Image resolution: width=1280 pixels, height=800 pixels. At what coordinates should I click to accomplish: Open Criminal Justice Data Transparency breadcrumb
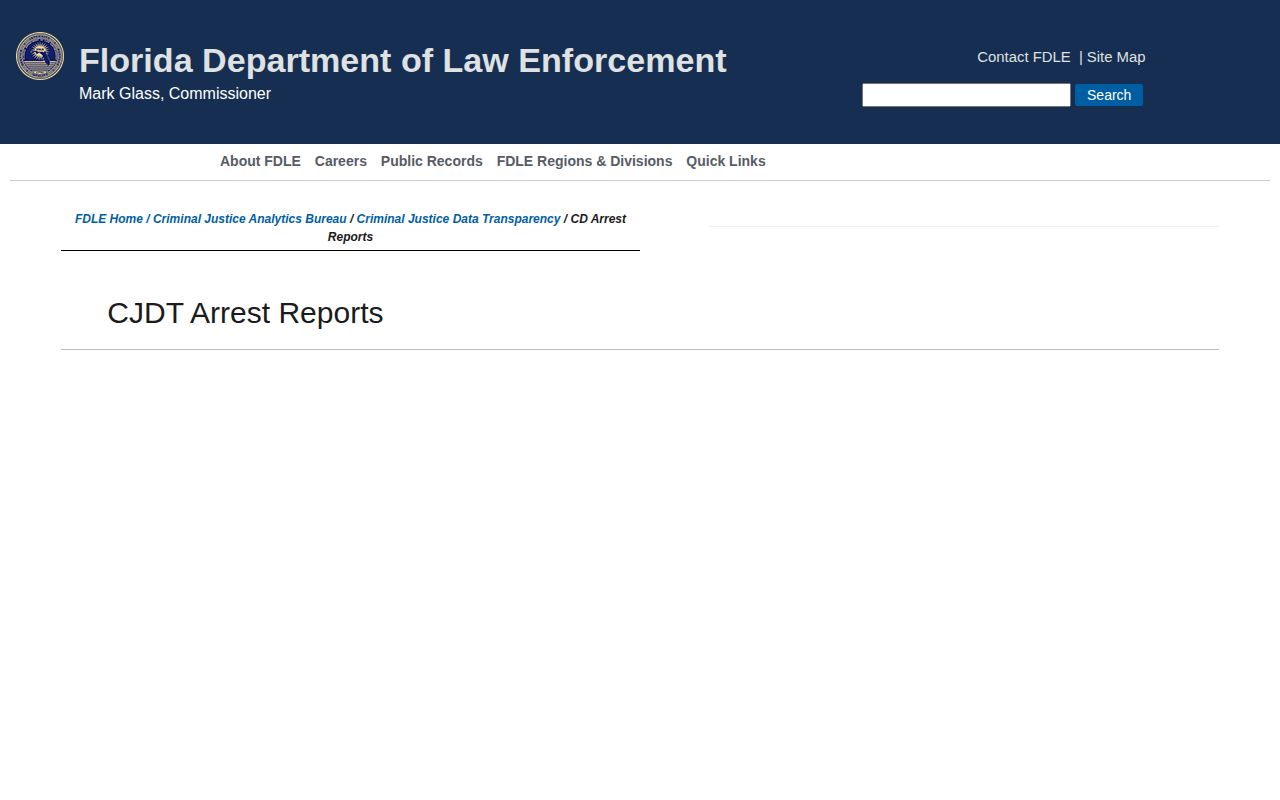pos(458,219)
